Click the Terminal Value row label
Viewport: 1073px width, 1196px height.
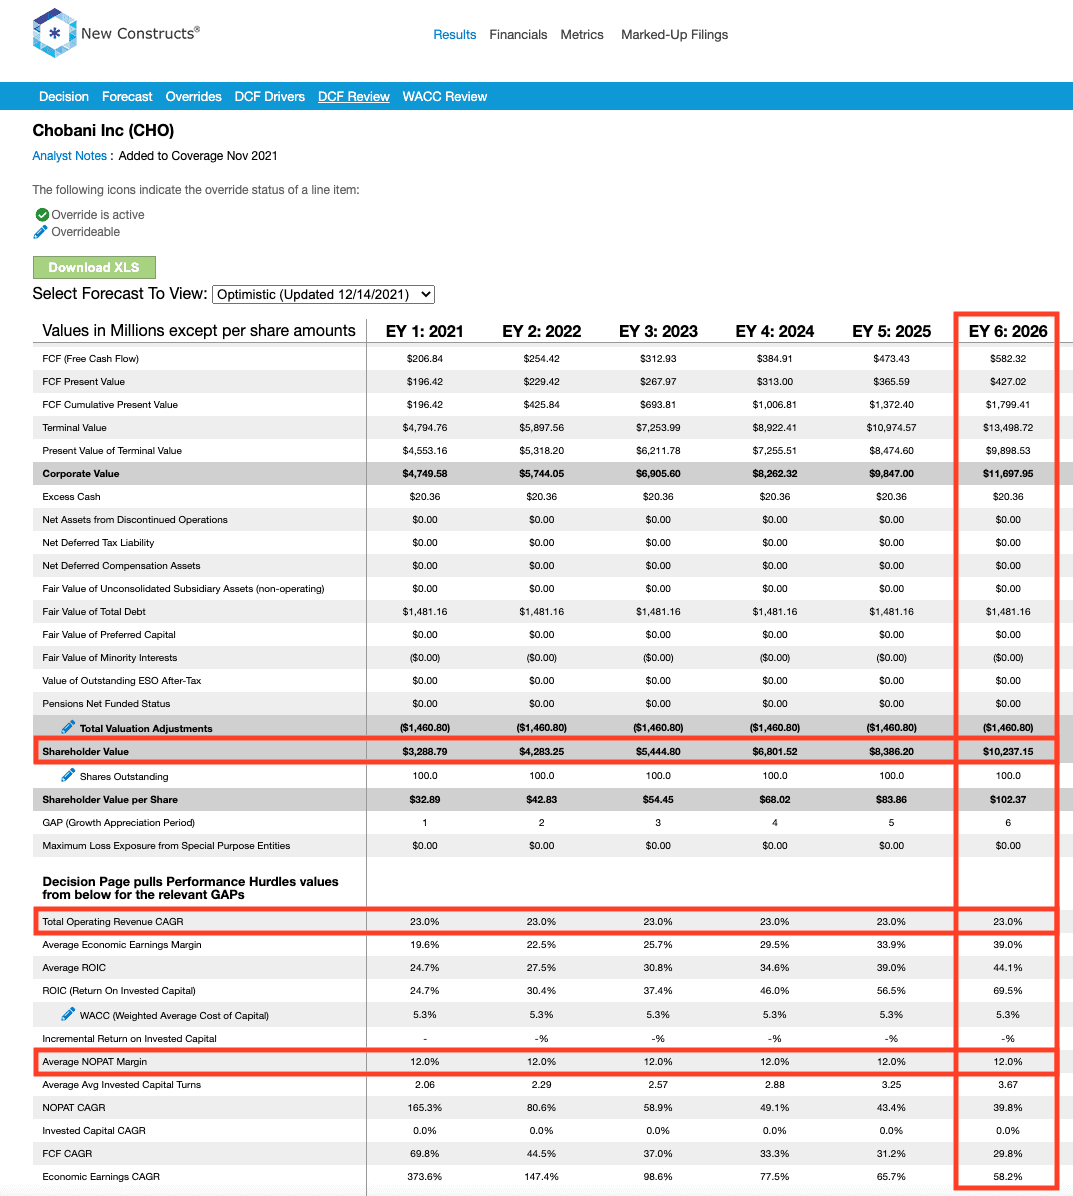point(75,428)
